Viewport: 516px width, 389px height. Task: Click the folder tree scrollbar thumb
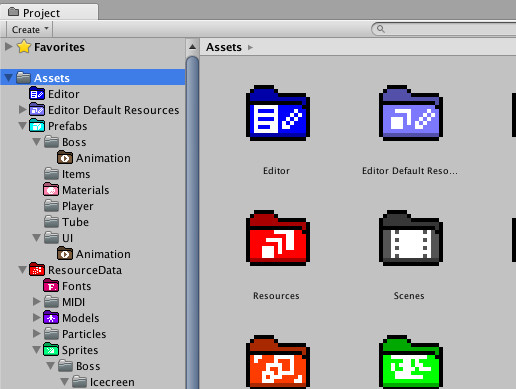click(192, 222)
